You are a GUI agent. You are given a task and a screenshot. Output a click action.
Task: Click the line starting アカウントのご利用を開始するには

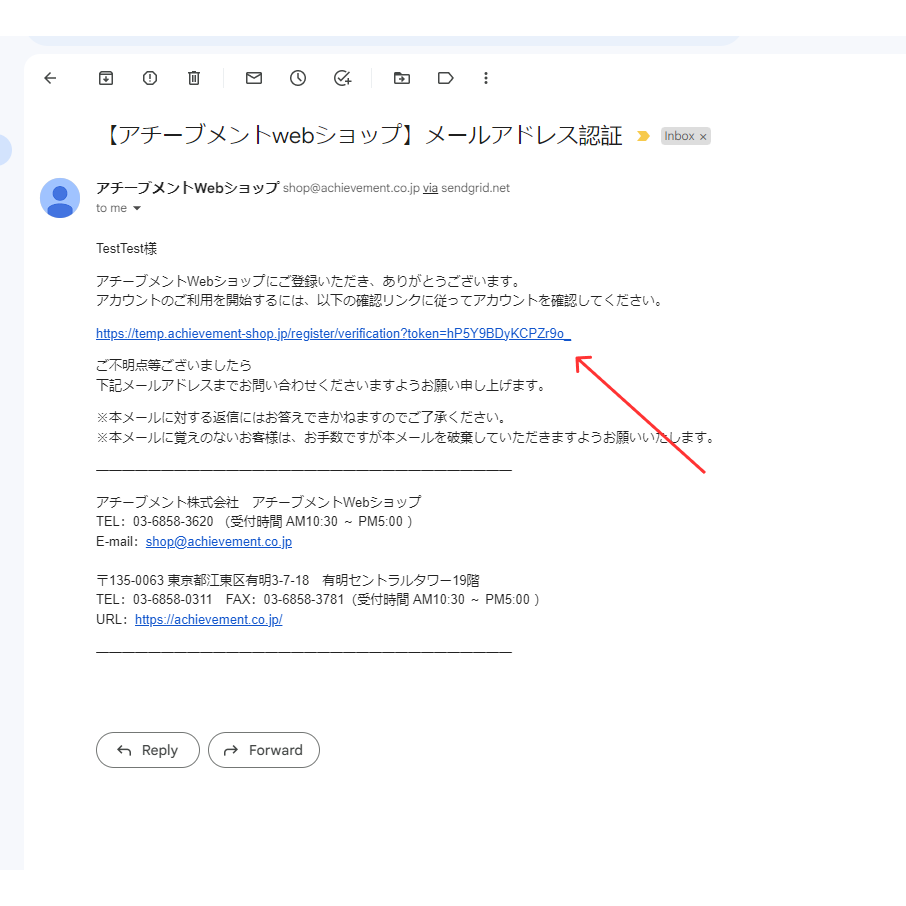379,300
